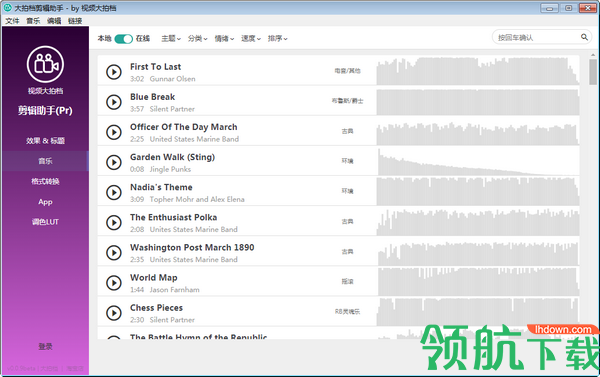Seek in Blue Break waveform

(x=478, y=102)
